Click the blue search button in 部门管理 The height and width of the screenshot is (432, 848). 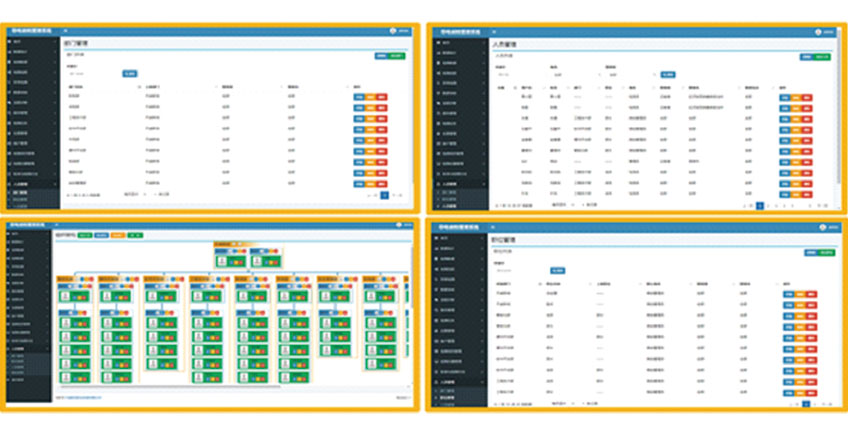pos(129,73)
